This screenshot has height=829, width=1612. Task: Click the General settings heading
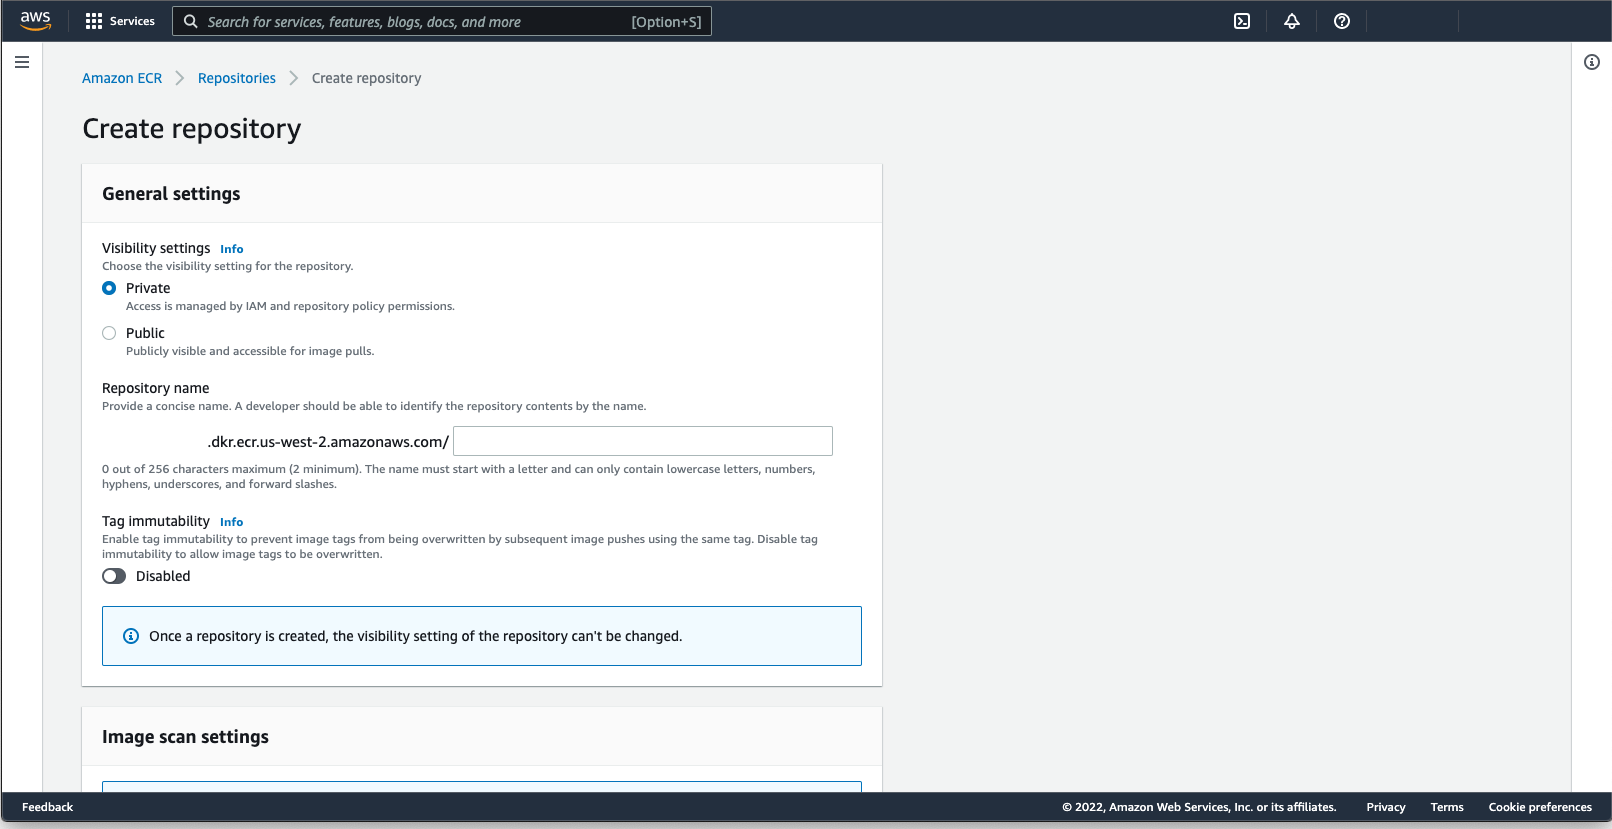[171, 194]
